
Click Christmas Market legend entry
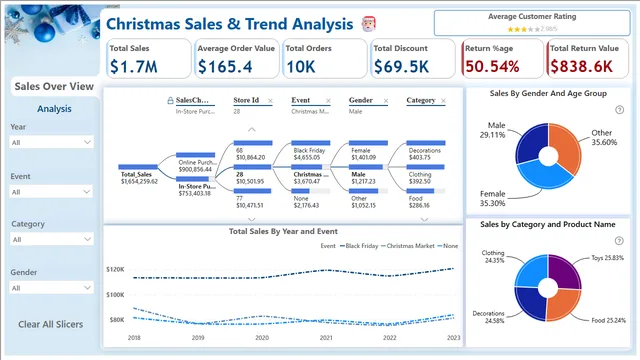click(x=407, y=246)
